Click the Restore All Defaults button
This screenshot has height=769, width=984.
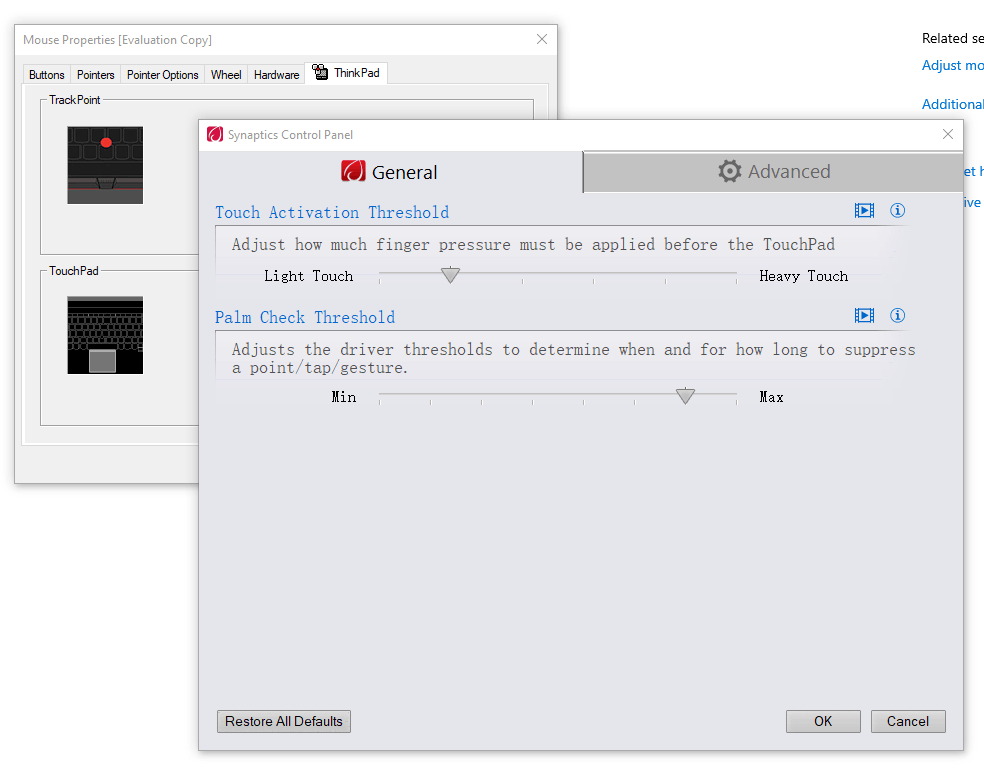click(x=283, y=721)
